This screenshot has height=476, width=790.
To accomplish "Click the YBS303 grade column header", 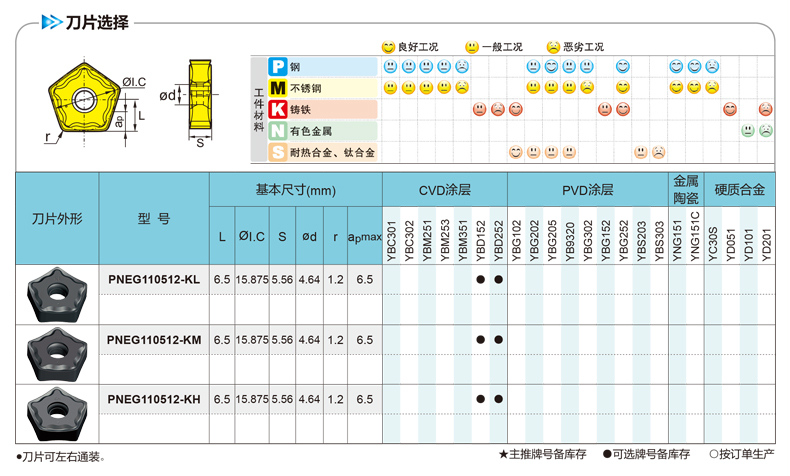I will [x=659, y=241].
